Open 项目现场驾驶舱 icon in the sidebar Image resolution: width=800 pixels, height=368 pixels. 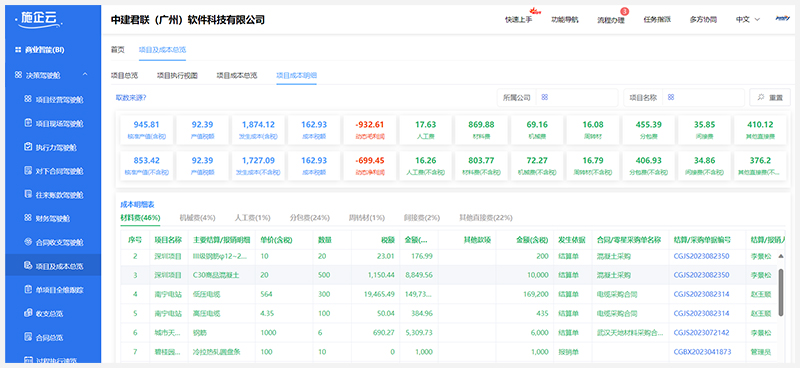pyautogui.click(x=28, y=123)
